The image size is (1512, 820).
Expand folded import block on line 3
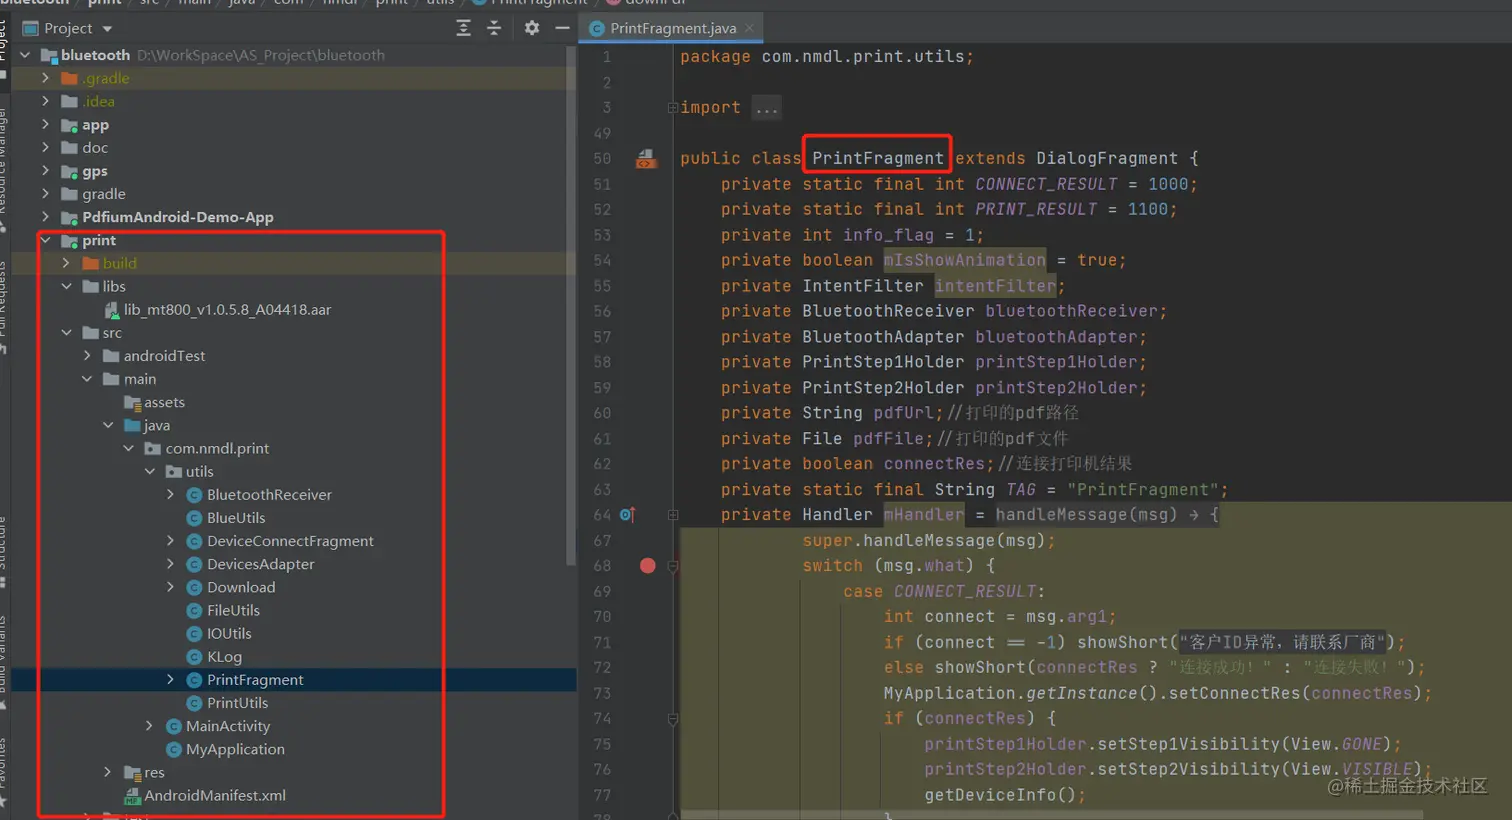coord(672,107)
